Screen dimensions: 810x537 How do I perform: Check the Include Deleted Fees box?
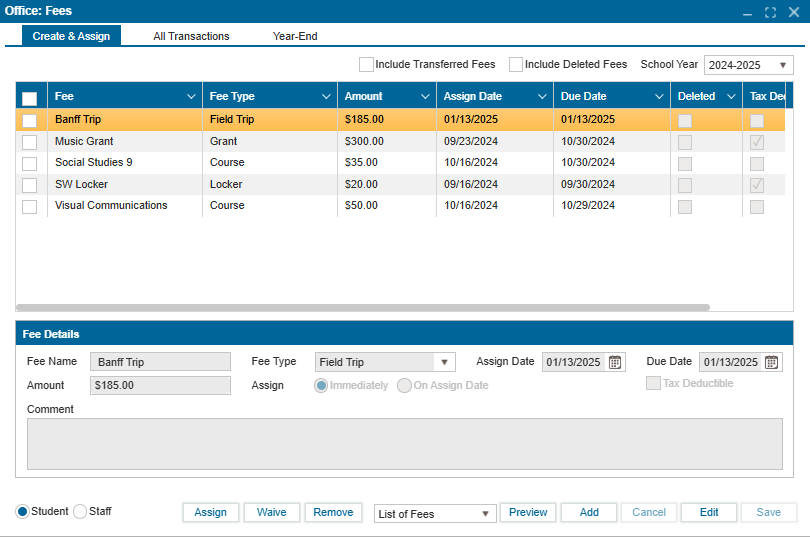[x=516, y=65]
